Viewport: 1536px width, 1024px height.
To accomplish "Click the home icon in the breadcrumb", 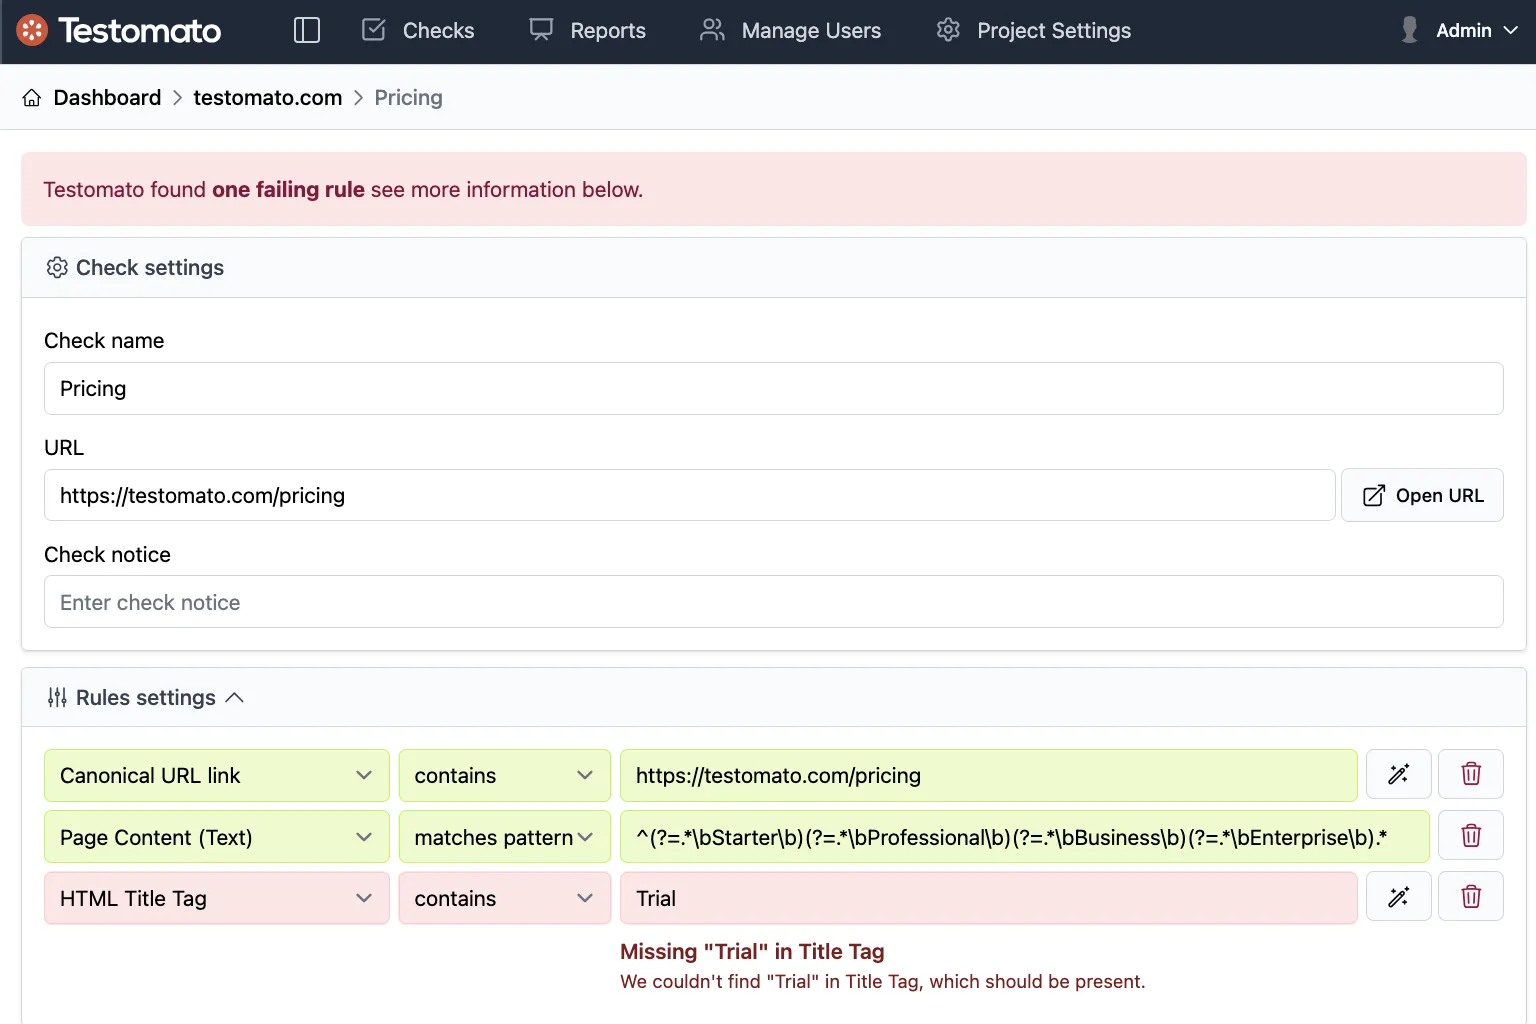I will (x=31, y=97).
